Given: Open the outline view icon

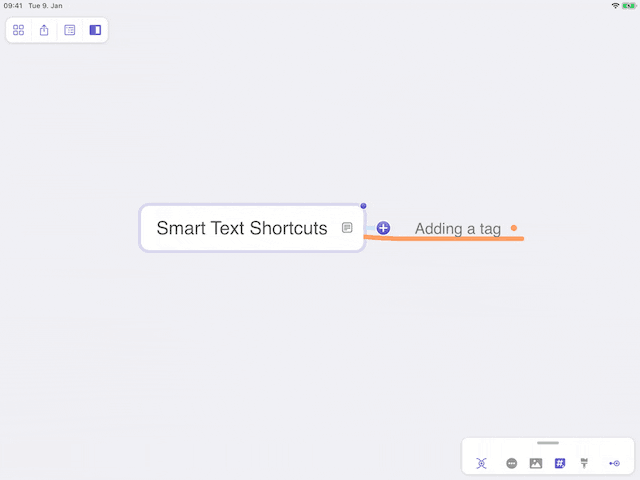Looking at the screenshot, I should [70, 30].
